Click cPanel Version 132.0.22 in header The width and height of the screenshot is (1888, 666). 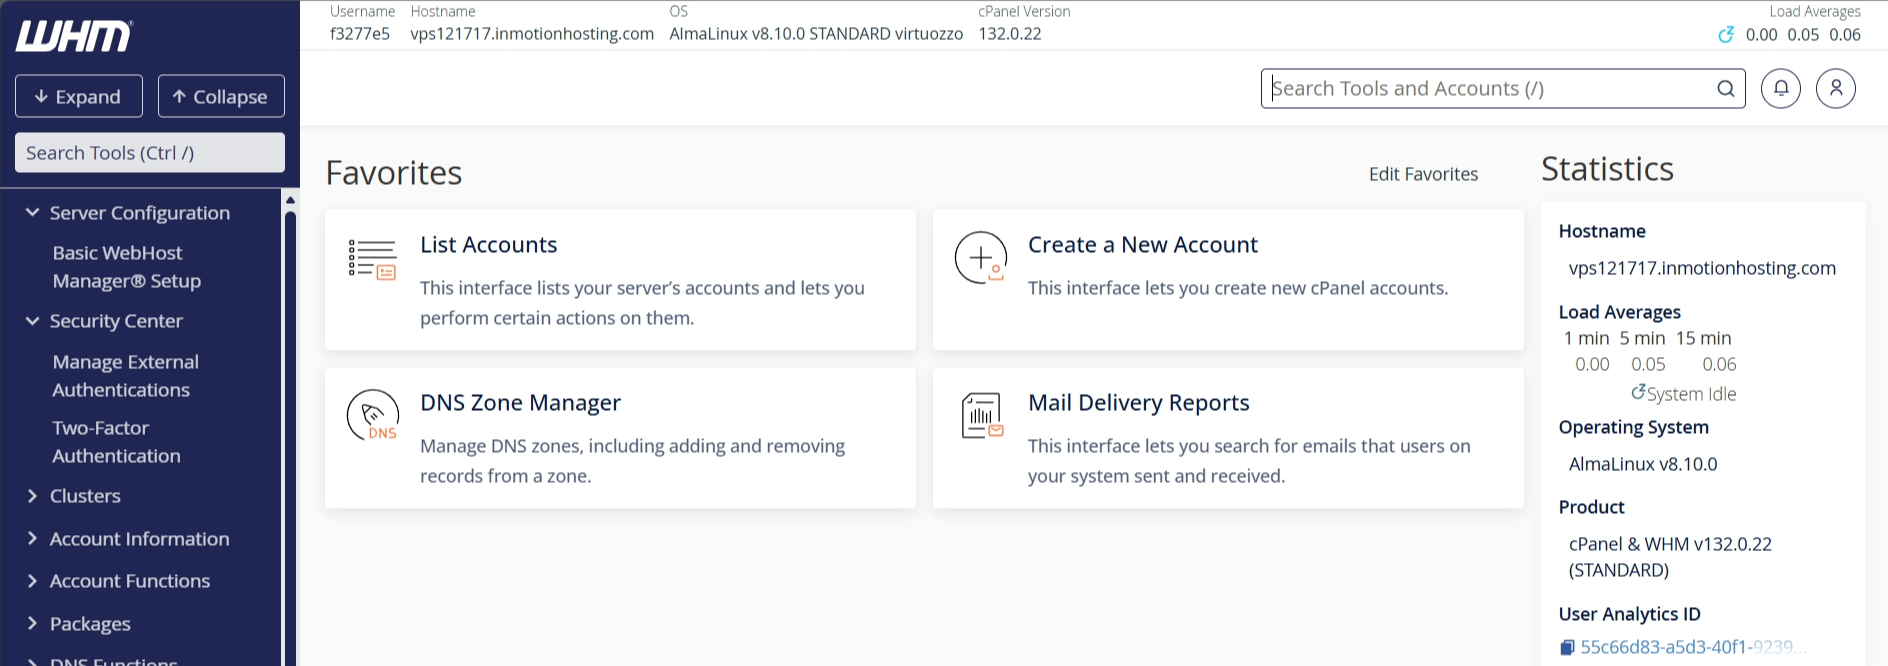[x=1010, y=34]
